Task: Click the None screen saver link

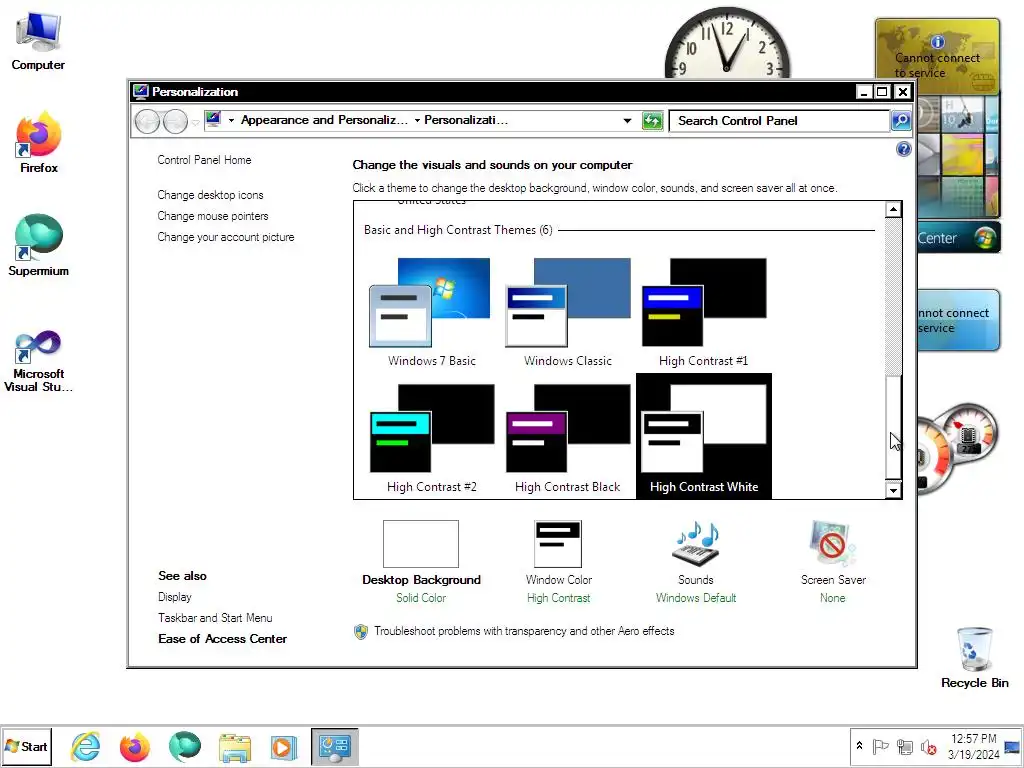Action: pyautogui.click(x=833, y=598)
